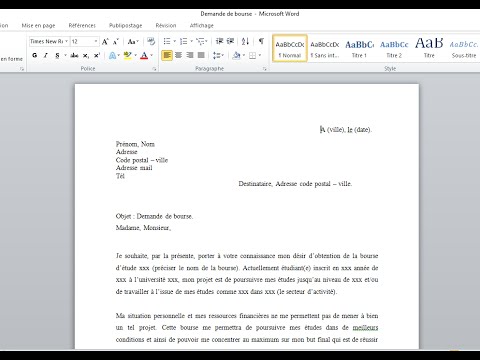Image resolution: width=480 pixels, height=360 pixels.
Task: Increase the font size with Grow Font
Action: pyautogui.click(x=105, y=42)
